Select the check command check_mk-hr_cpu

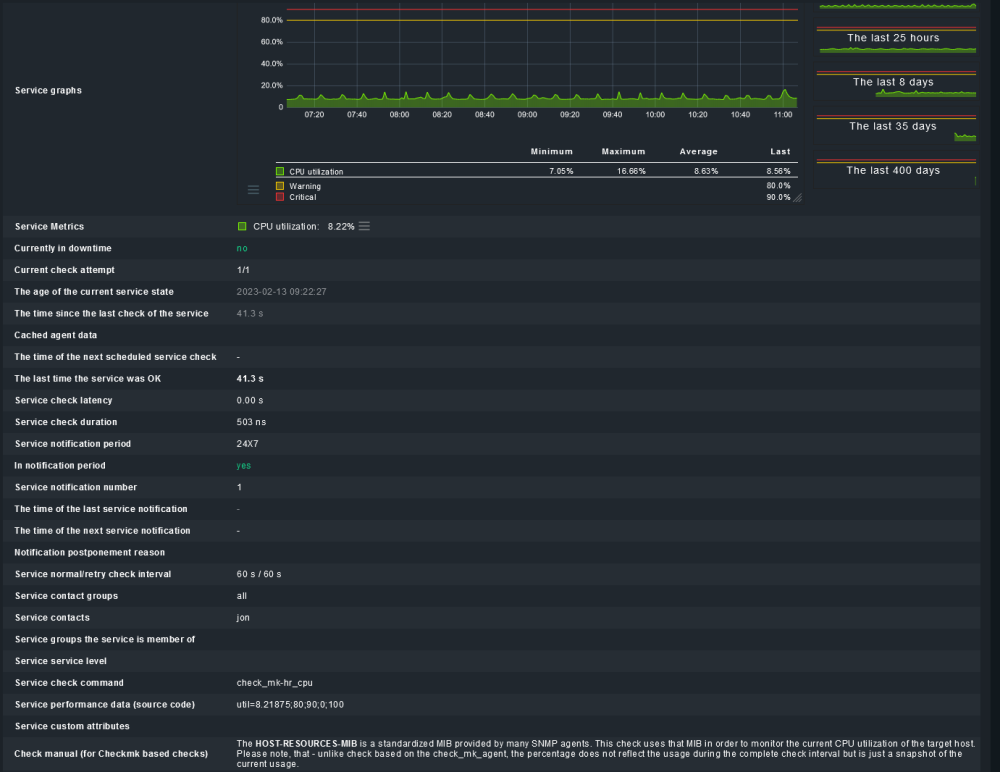(274, 683)
